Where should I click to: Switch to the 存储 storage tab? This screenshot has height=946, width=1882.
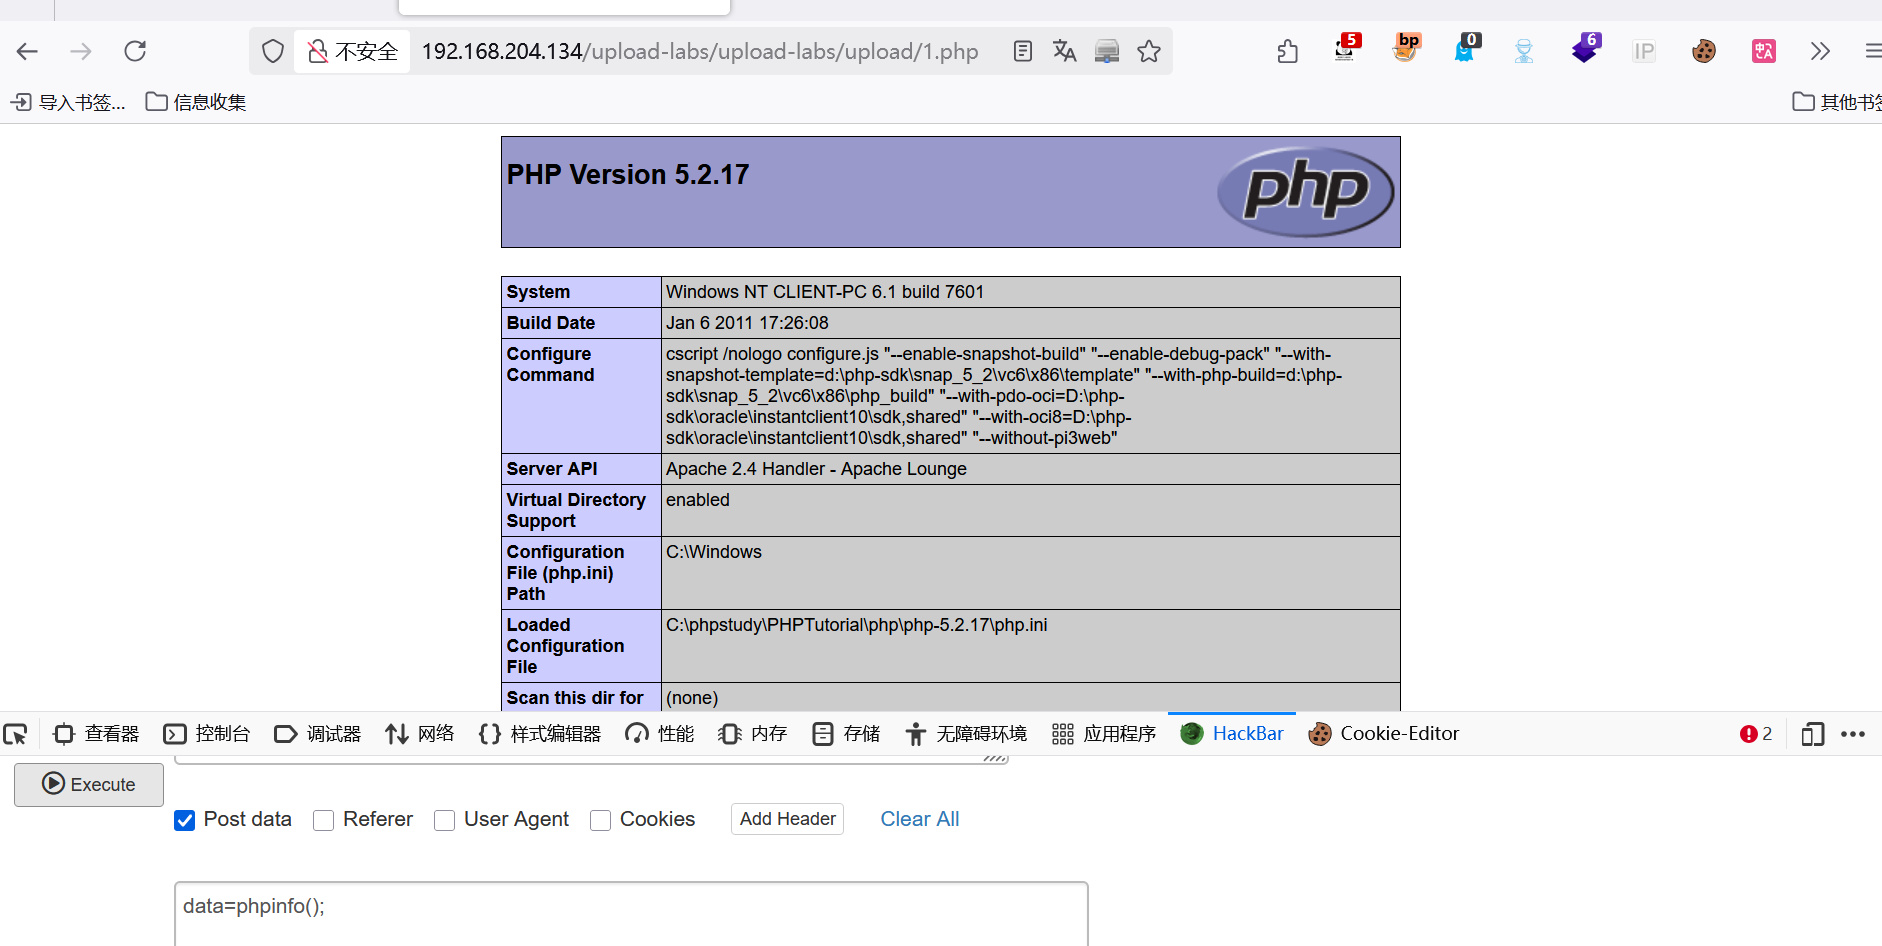(846, 734)
